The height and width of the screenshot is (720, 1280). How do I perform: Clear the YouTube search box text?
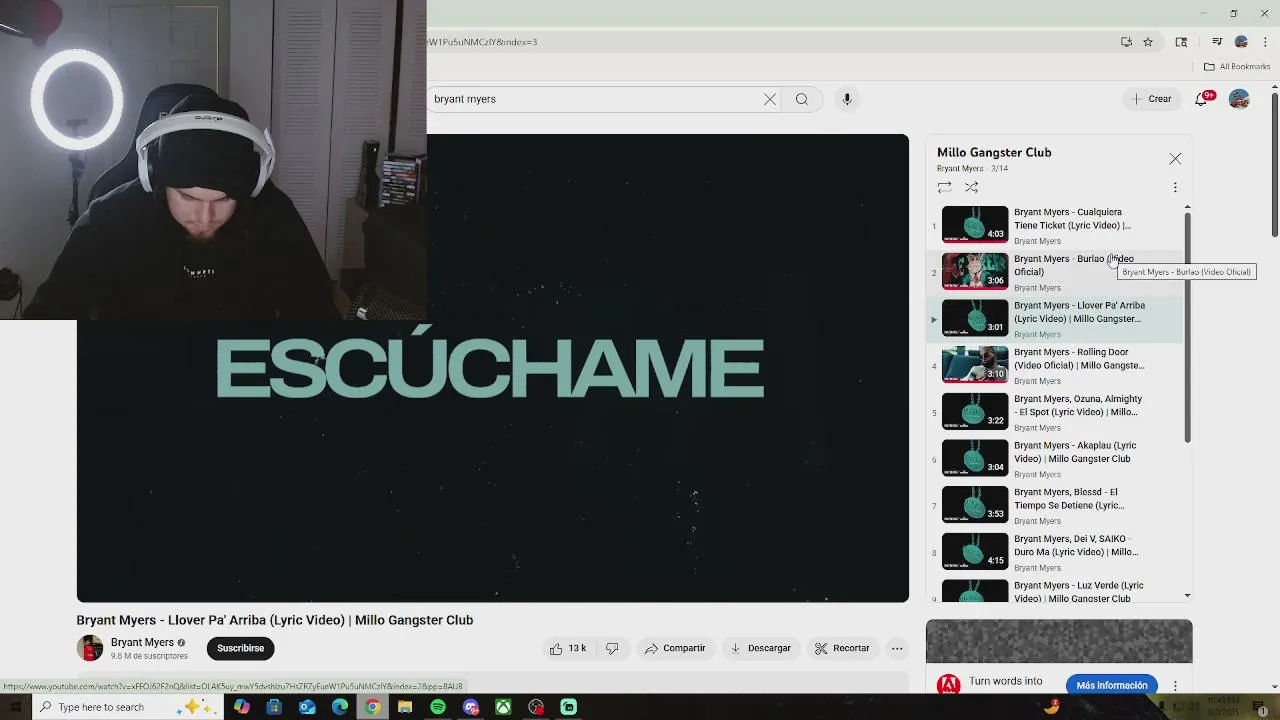click(770, 99)
